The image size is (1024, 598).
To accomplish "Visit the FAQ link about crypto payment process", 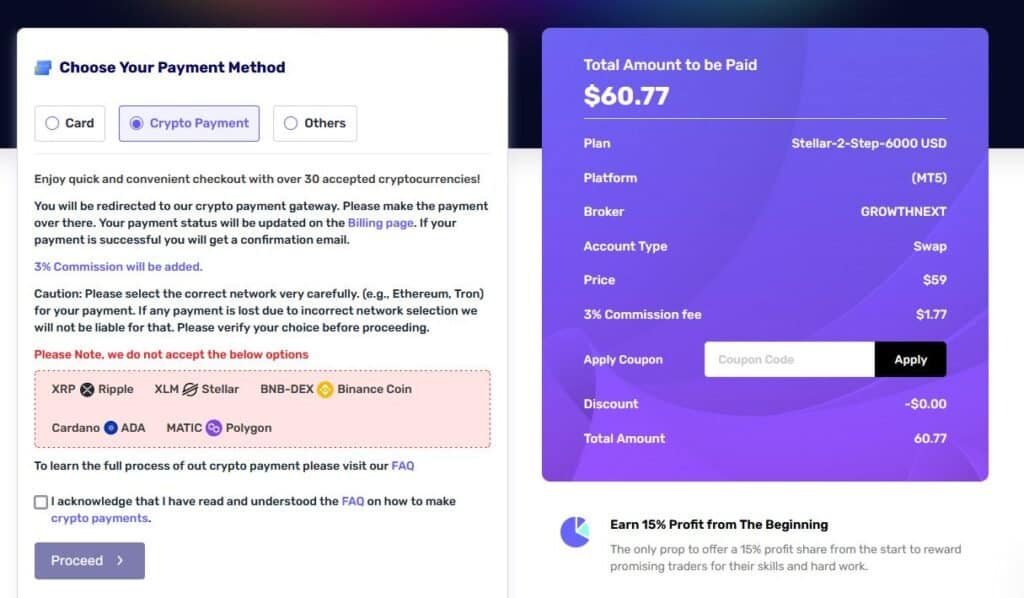I will 402,467.
